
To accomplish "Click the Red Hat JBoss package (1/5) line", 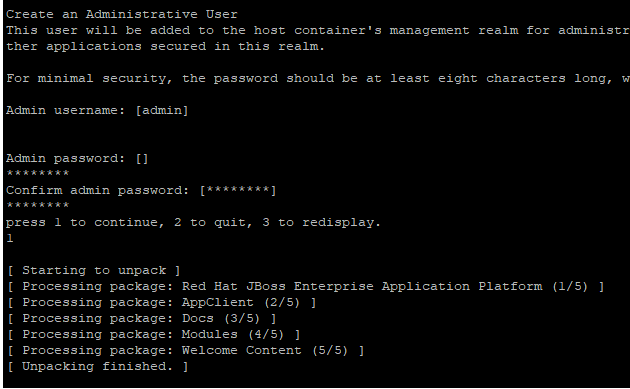I will click(306, 287).
